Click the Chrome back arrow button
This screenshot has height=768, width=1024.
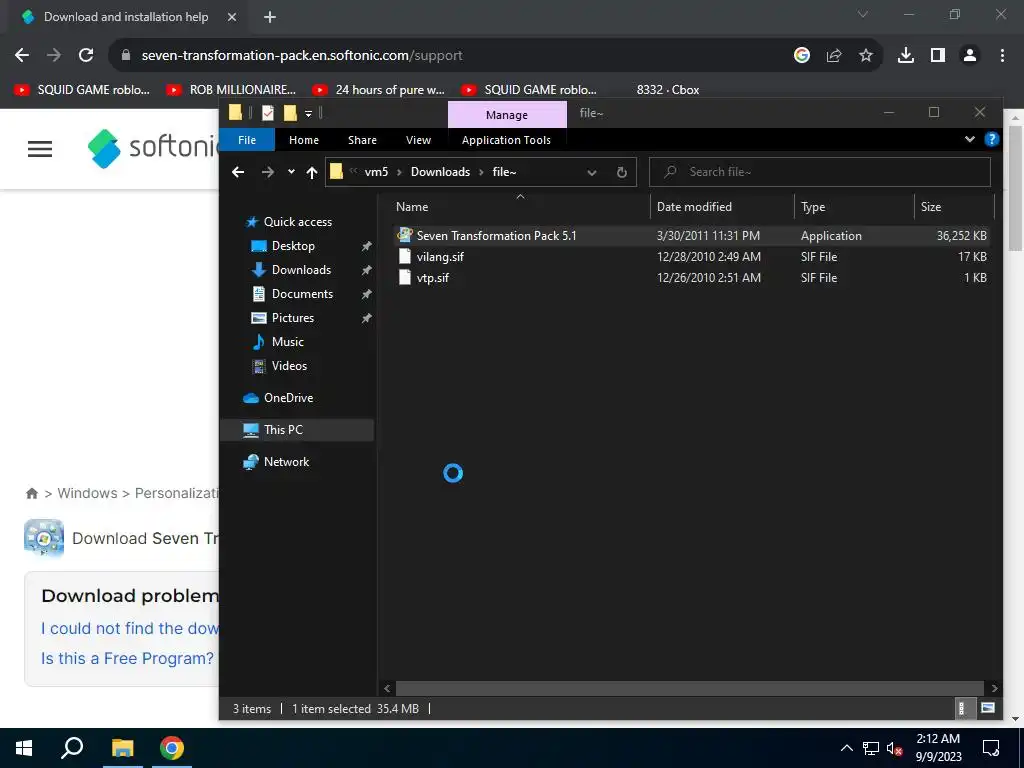22,56
